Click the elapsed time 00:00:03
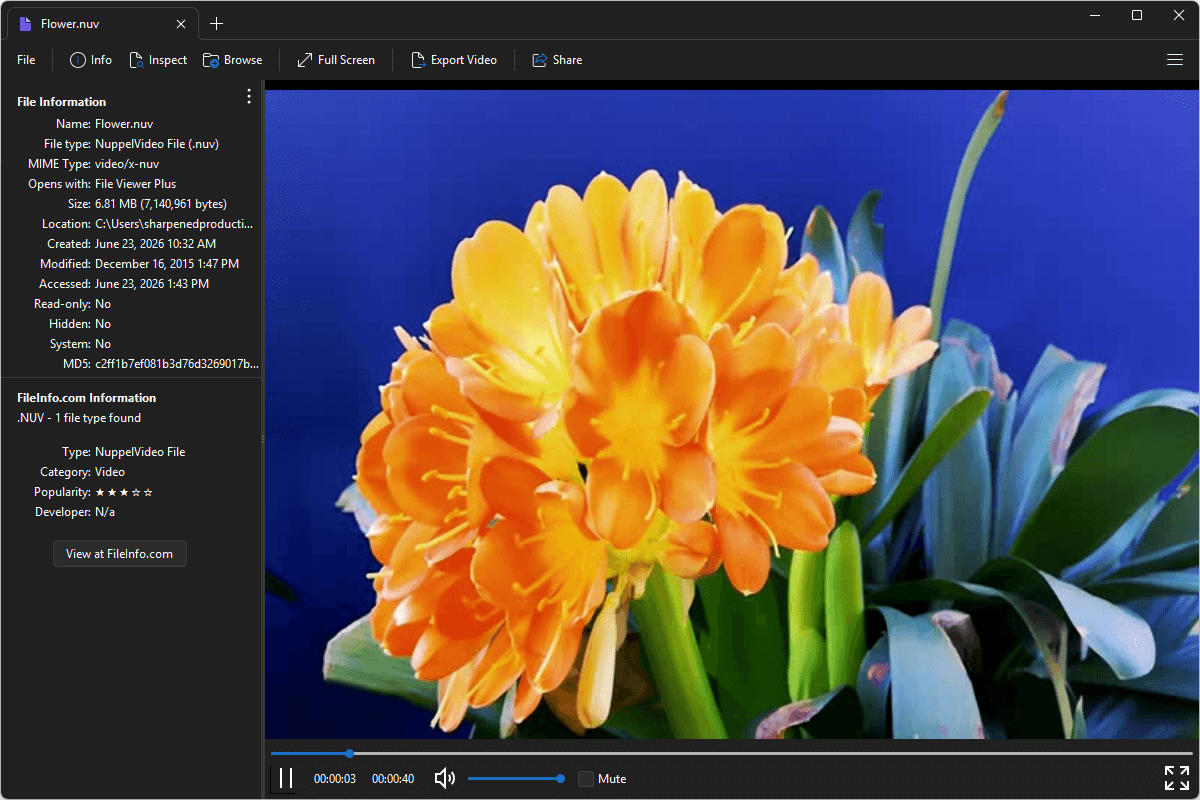The image size is (1200, 800). click(x=335, y=778)
